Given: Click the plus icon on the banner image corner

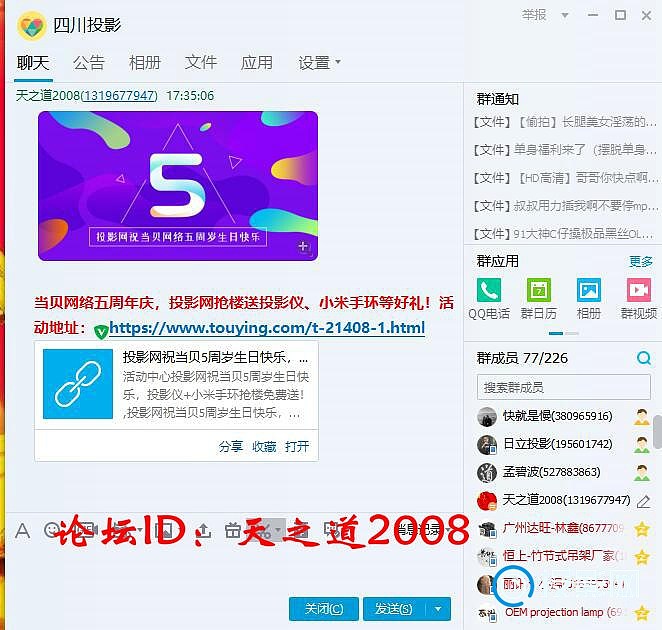Looking at the screenshot, I should point(303,246).
